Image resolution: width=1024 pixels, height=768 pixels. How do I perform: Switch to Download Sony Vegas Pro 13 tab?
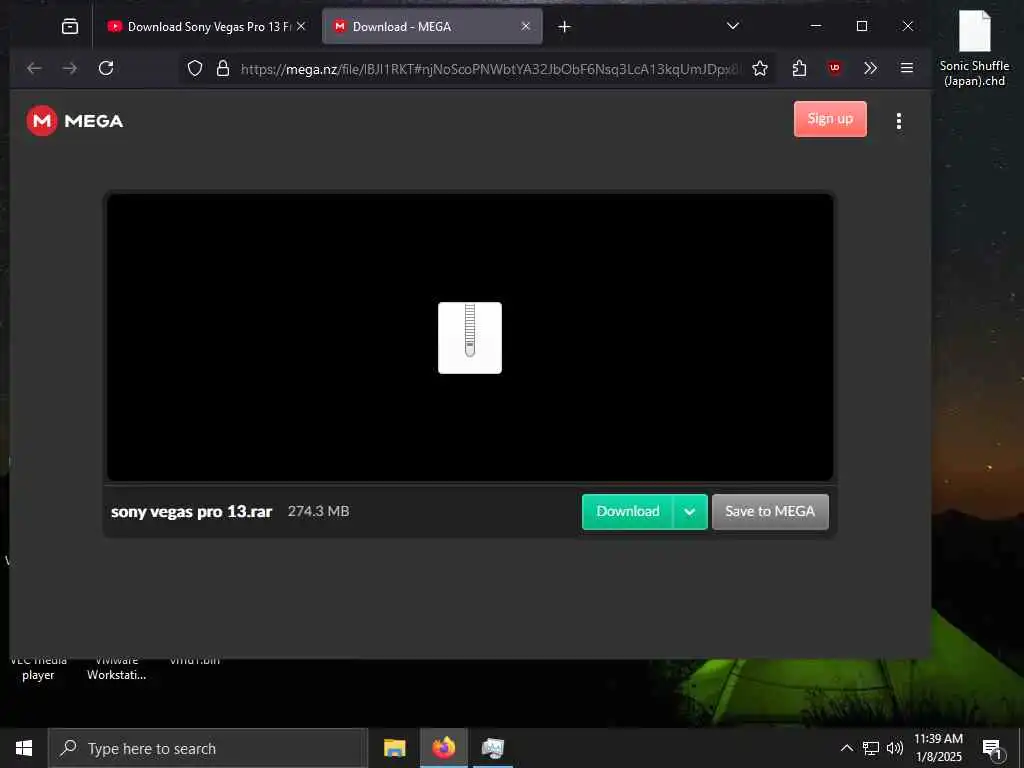[208, 27]
